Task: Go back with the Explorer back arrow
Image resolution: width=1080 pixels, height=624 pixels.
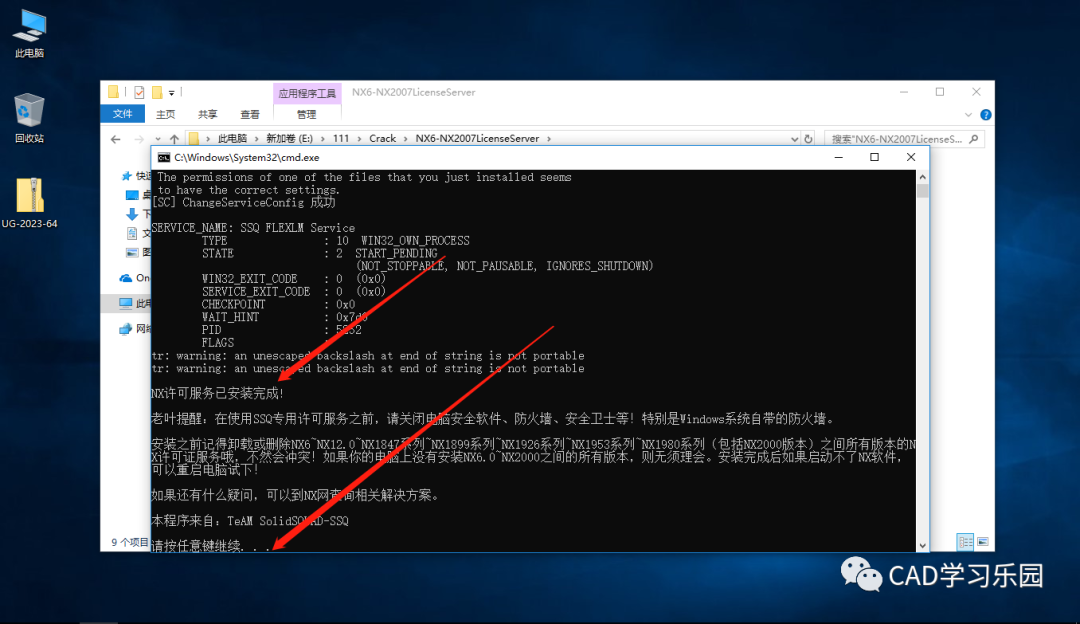Action: pyautogui.click(x=116, y=139)
